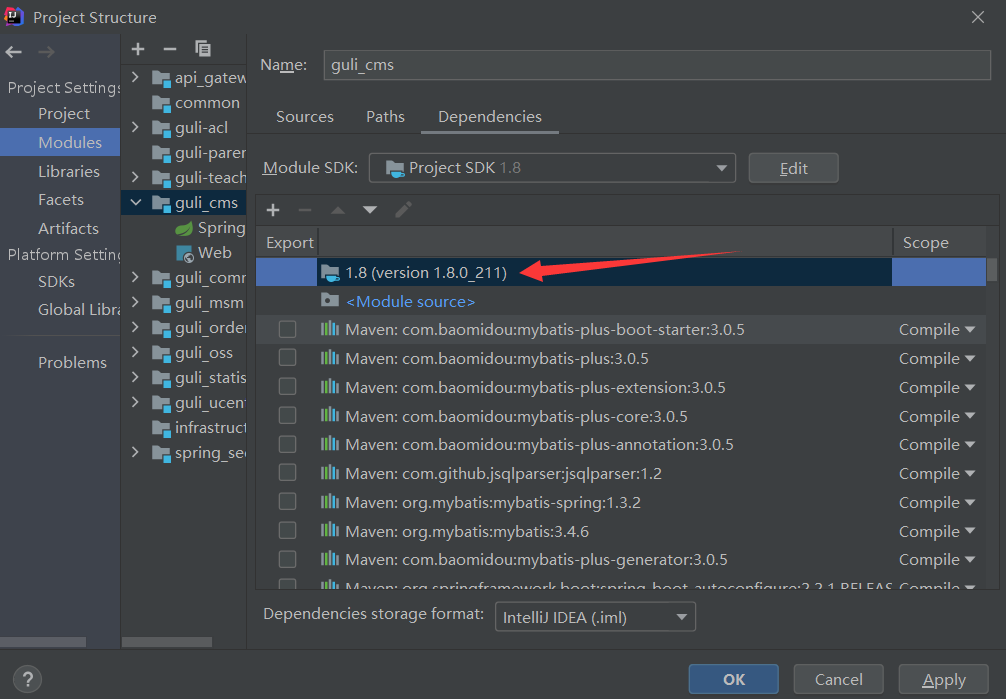
Task: Check export for the mybatis-spring dependency
Action: [288, 502]
